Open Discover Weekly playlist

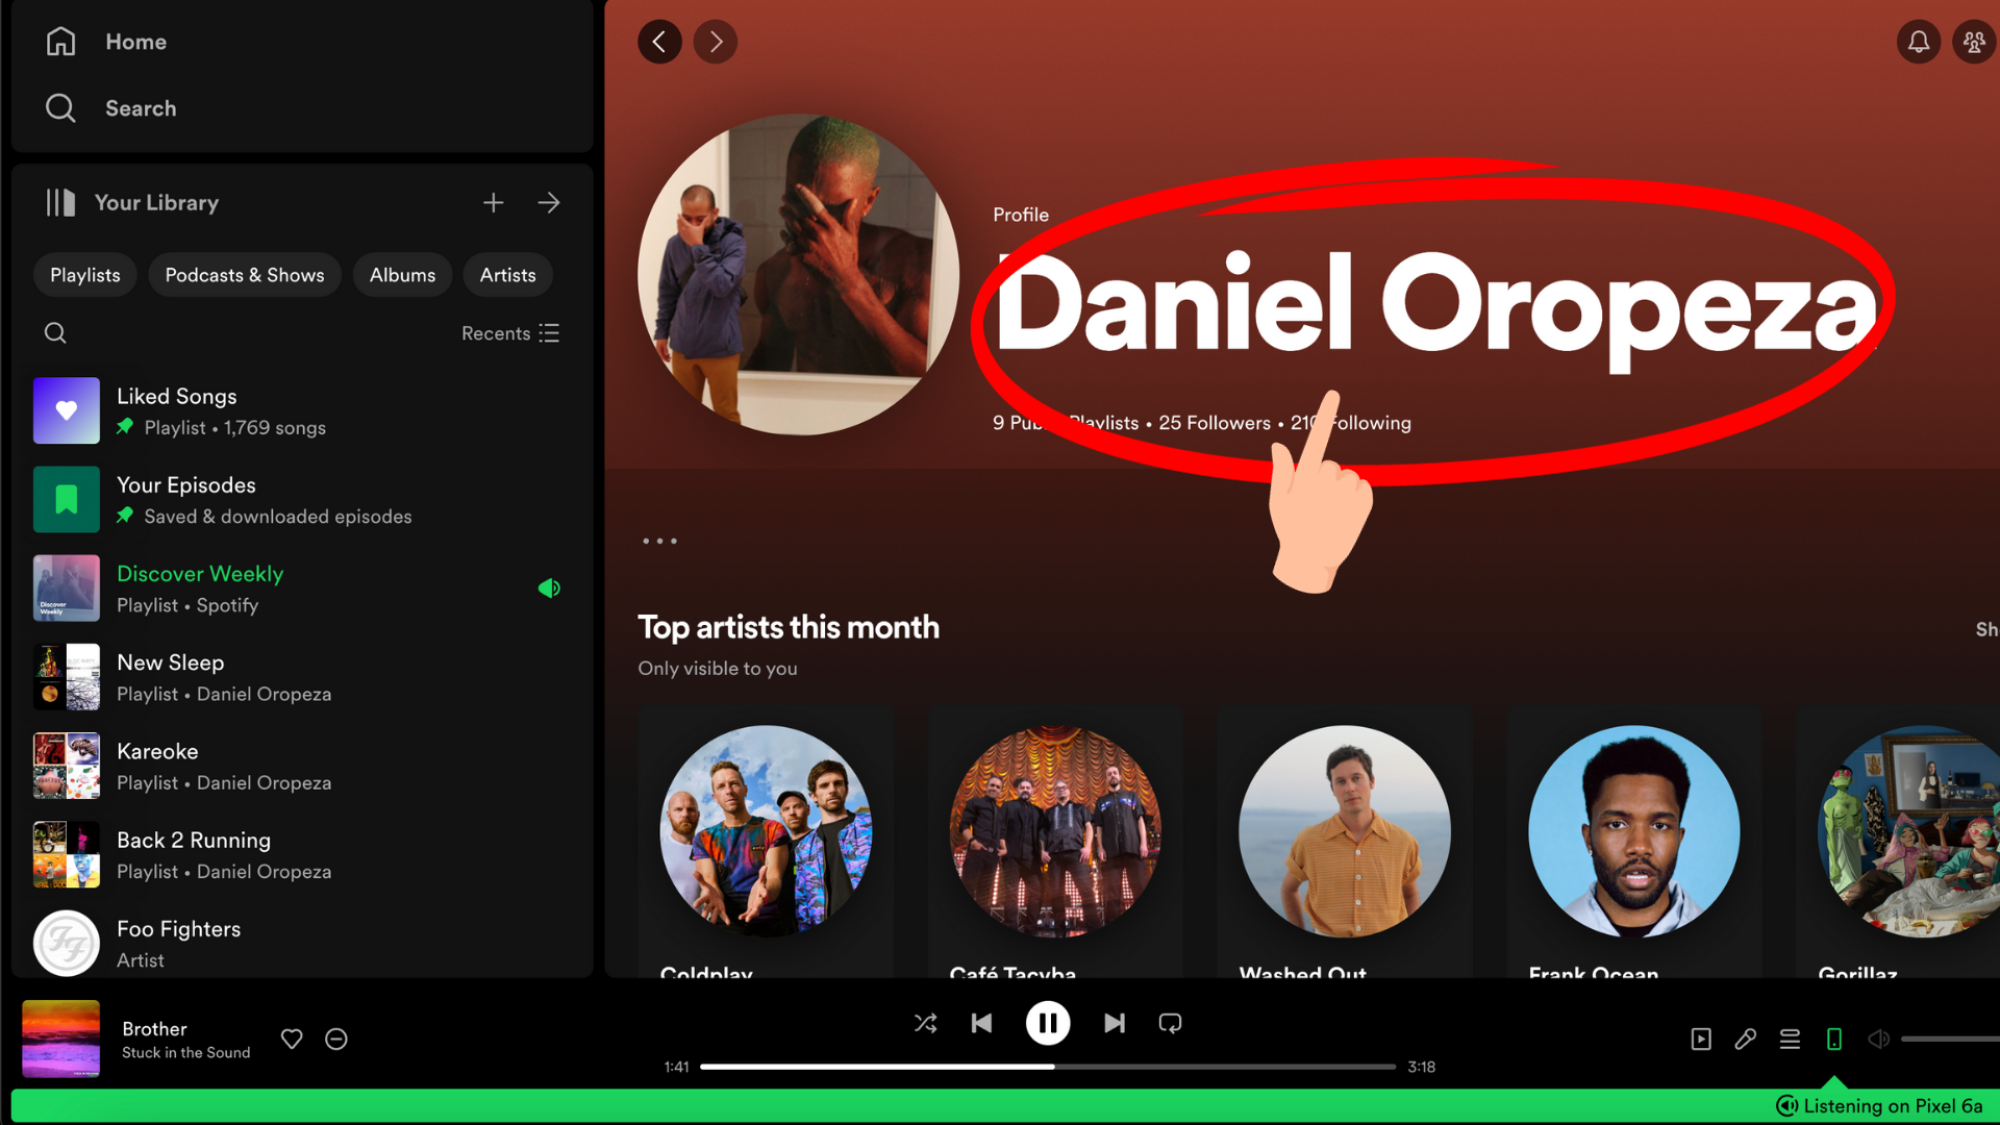point(302,589)
